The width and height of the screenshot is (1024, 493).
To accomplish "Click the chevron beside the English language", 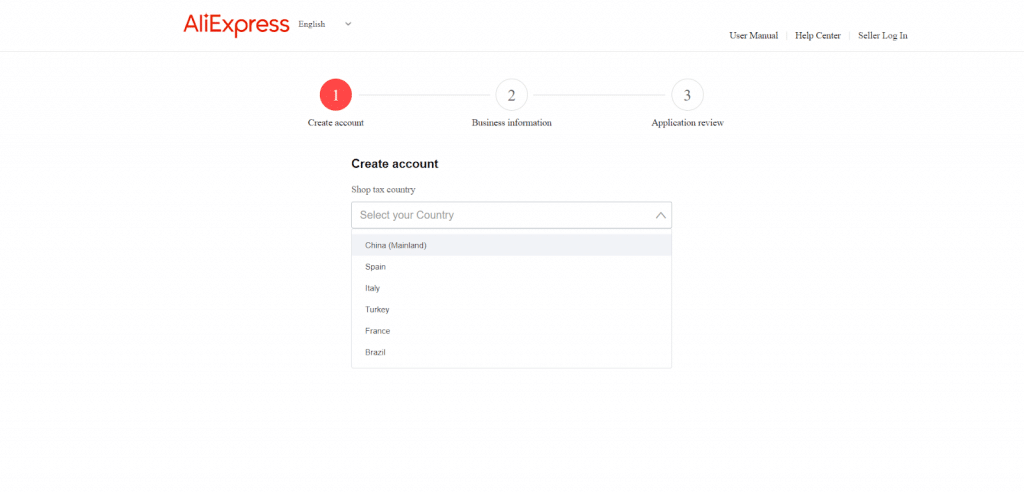I will tap(348, 24).
